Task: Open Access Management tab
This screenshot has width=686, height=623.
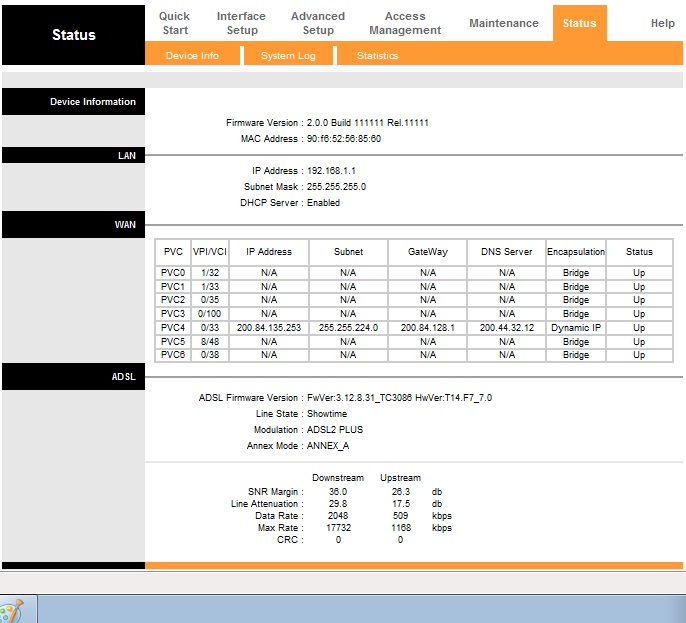Action: [x=405, y=23]
